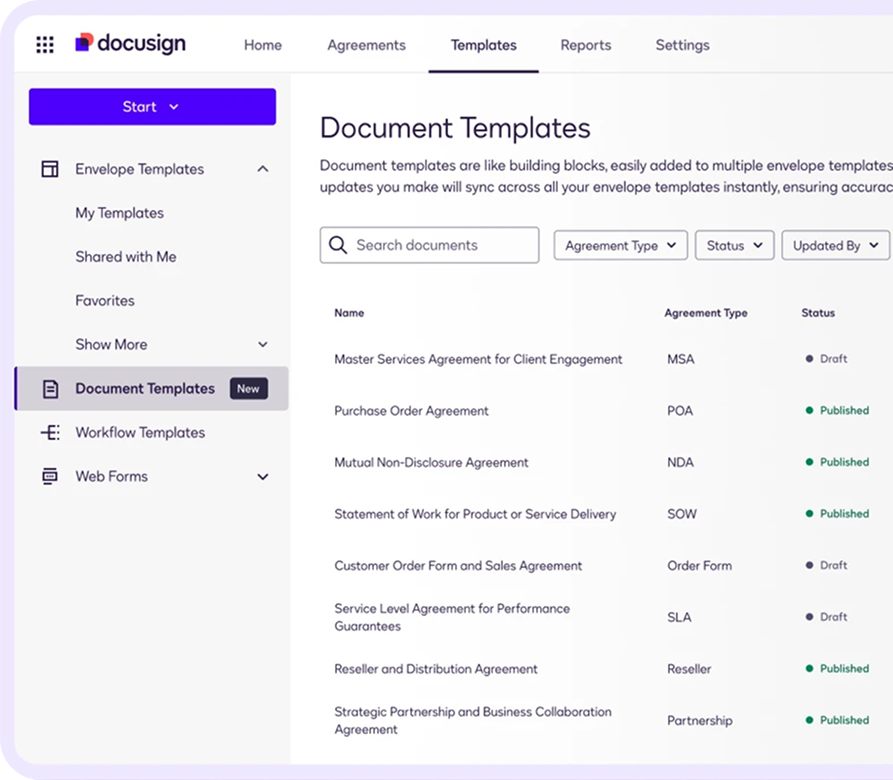Switch to the Agreements tab
The image size is (893, 780).
[366, 45]
